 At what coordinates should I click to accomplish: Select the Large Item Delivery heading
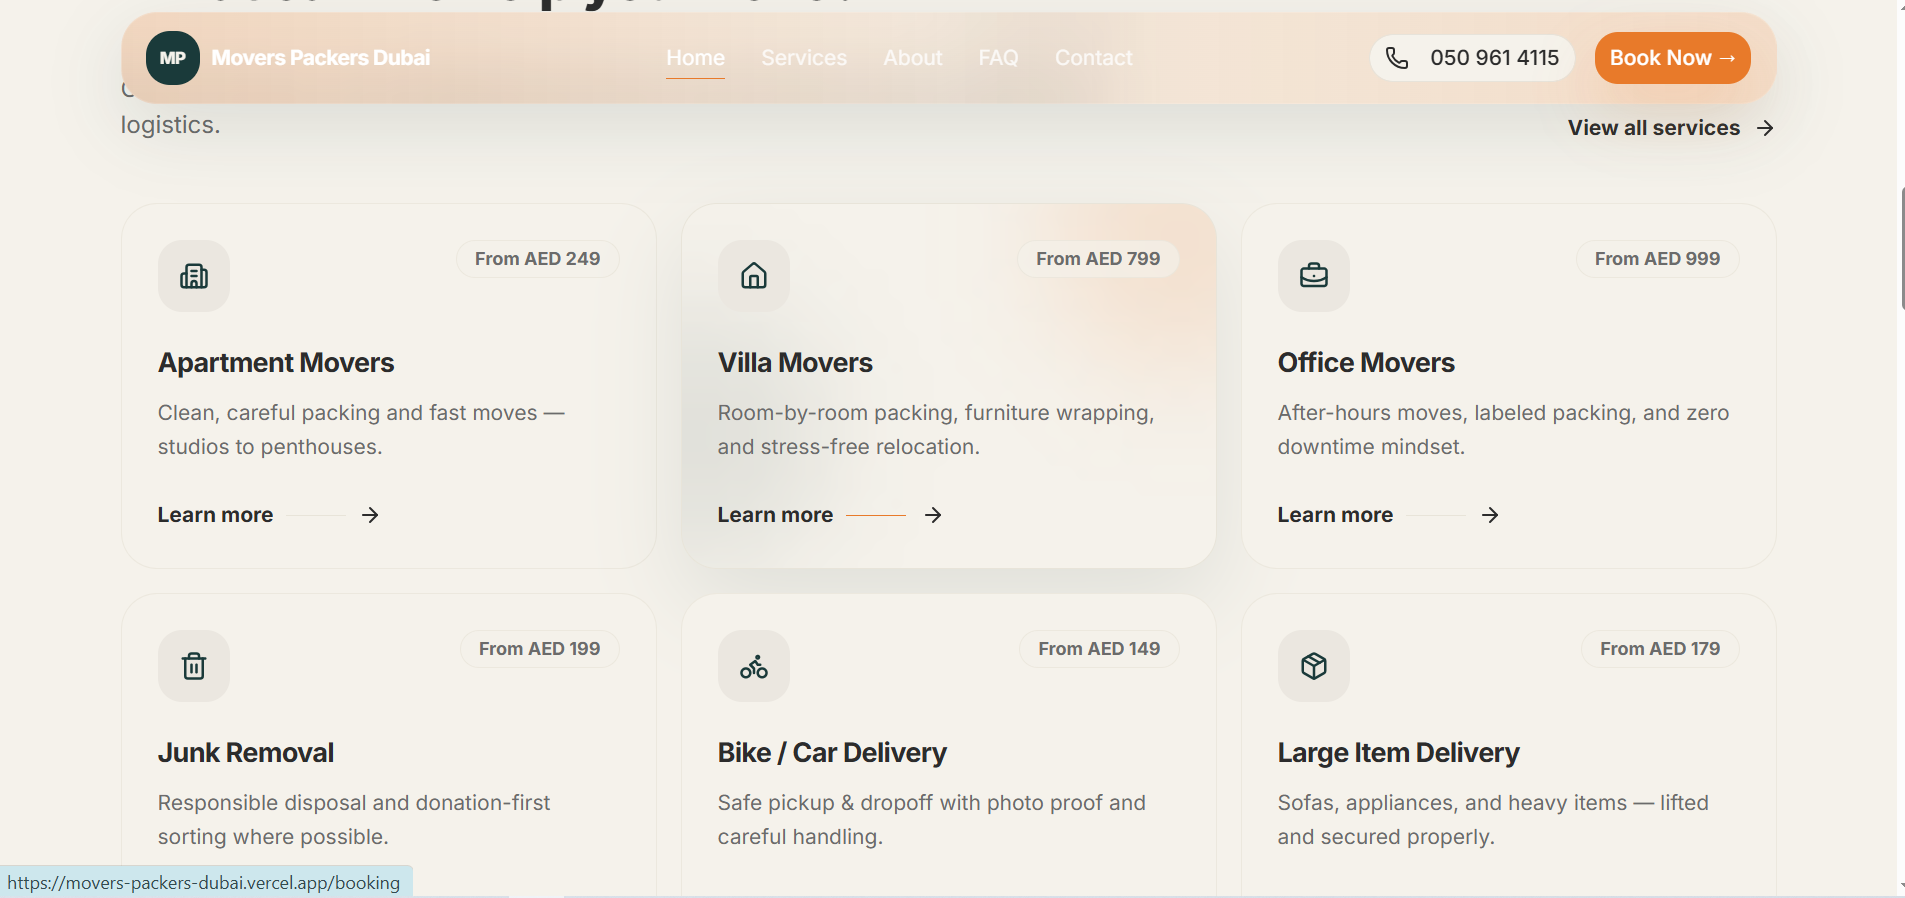click(x=1398, y=752)
